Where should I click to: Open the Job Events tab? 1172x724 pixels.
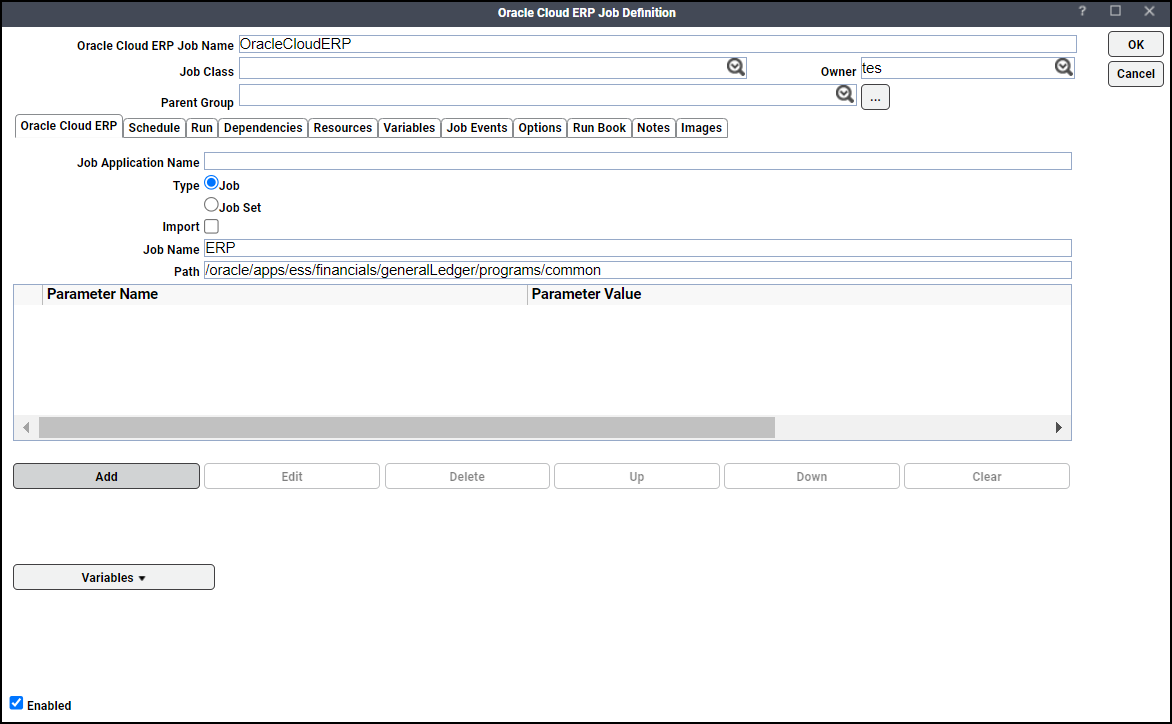pos(477,128)
